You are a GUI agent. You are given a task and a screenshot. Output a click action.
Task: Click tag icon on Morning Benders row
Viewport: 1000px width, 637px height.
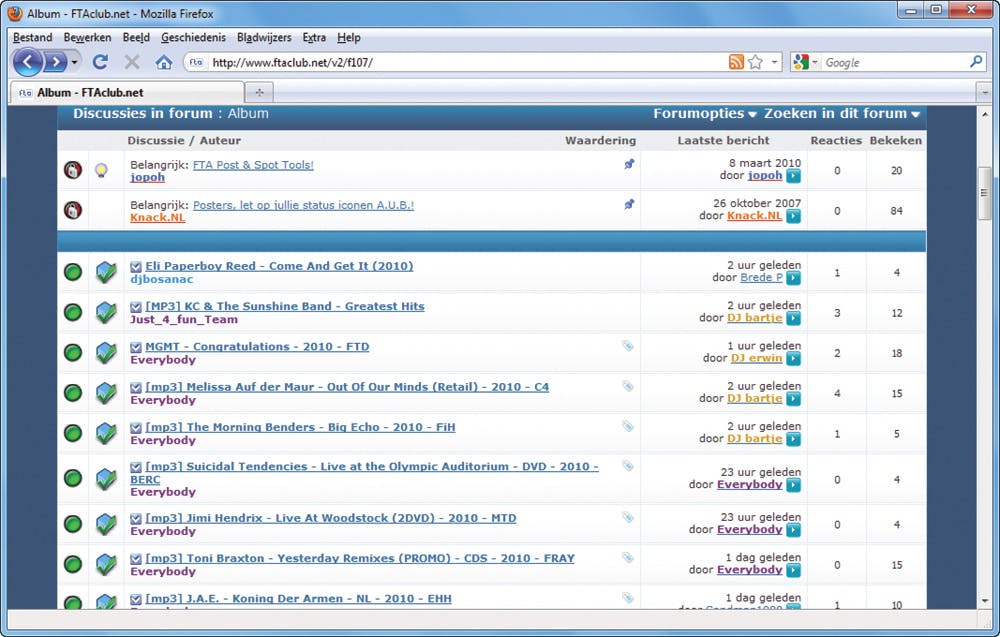(x=628, y=426)
